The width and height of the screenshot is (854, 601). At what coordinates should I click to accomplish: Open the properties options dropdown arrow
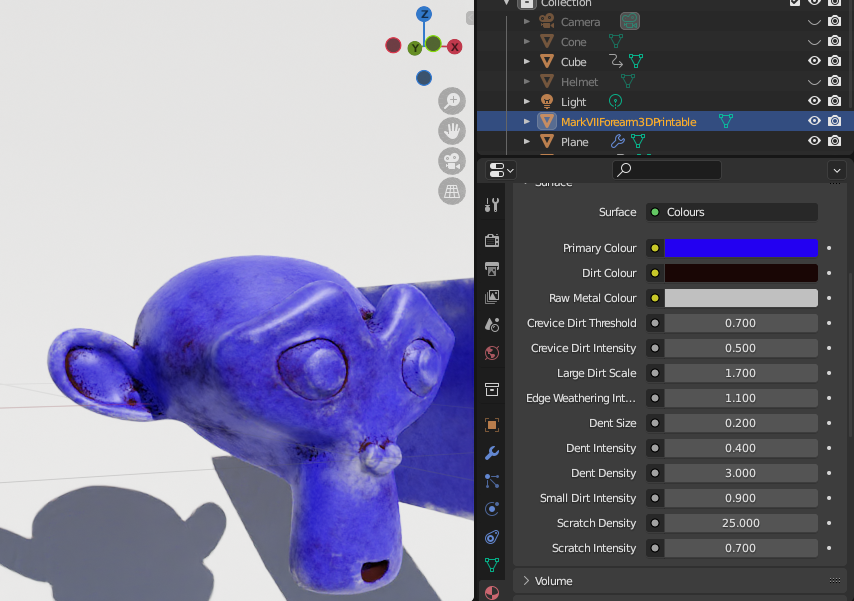(x=837, y=171)
